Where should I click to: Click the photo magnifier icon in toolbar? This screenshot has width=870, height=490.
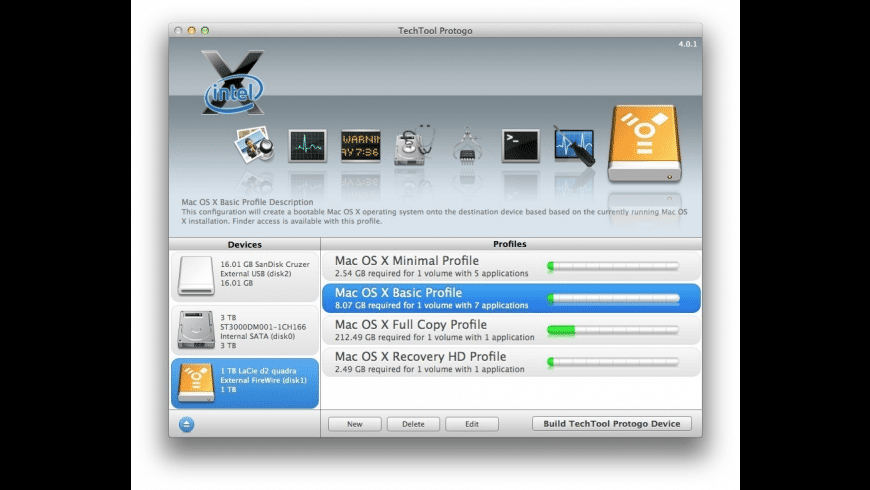255,145
